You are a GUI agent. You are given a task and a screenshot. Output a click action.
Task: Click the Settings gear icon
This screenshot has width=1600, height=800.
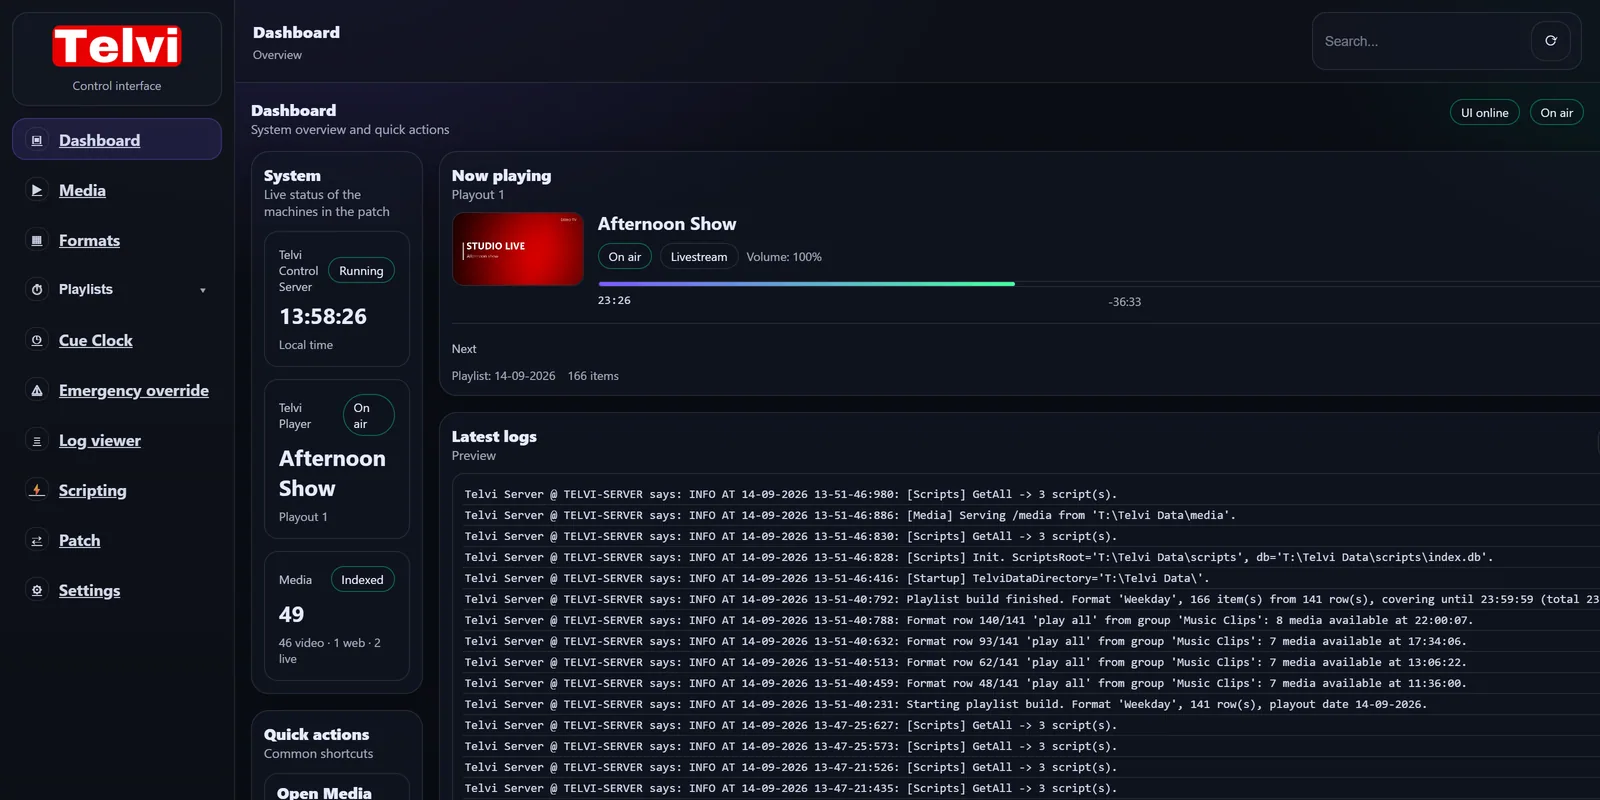tap(37, 590)
